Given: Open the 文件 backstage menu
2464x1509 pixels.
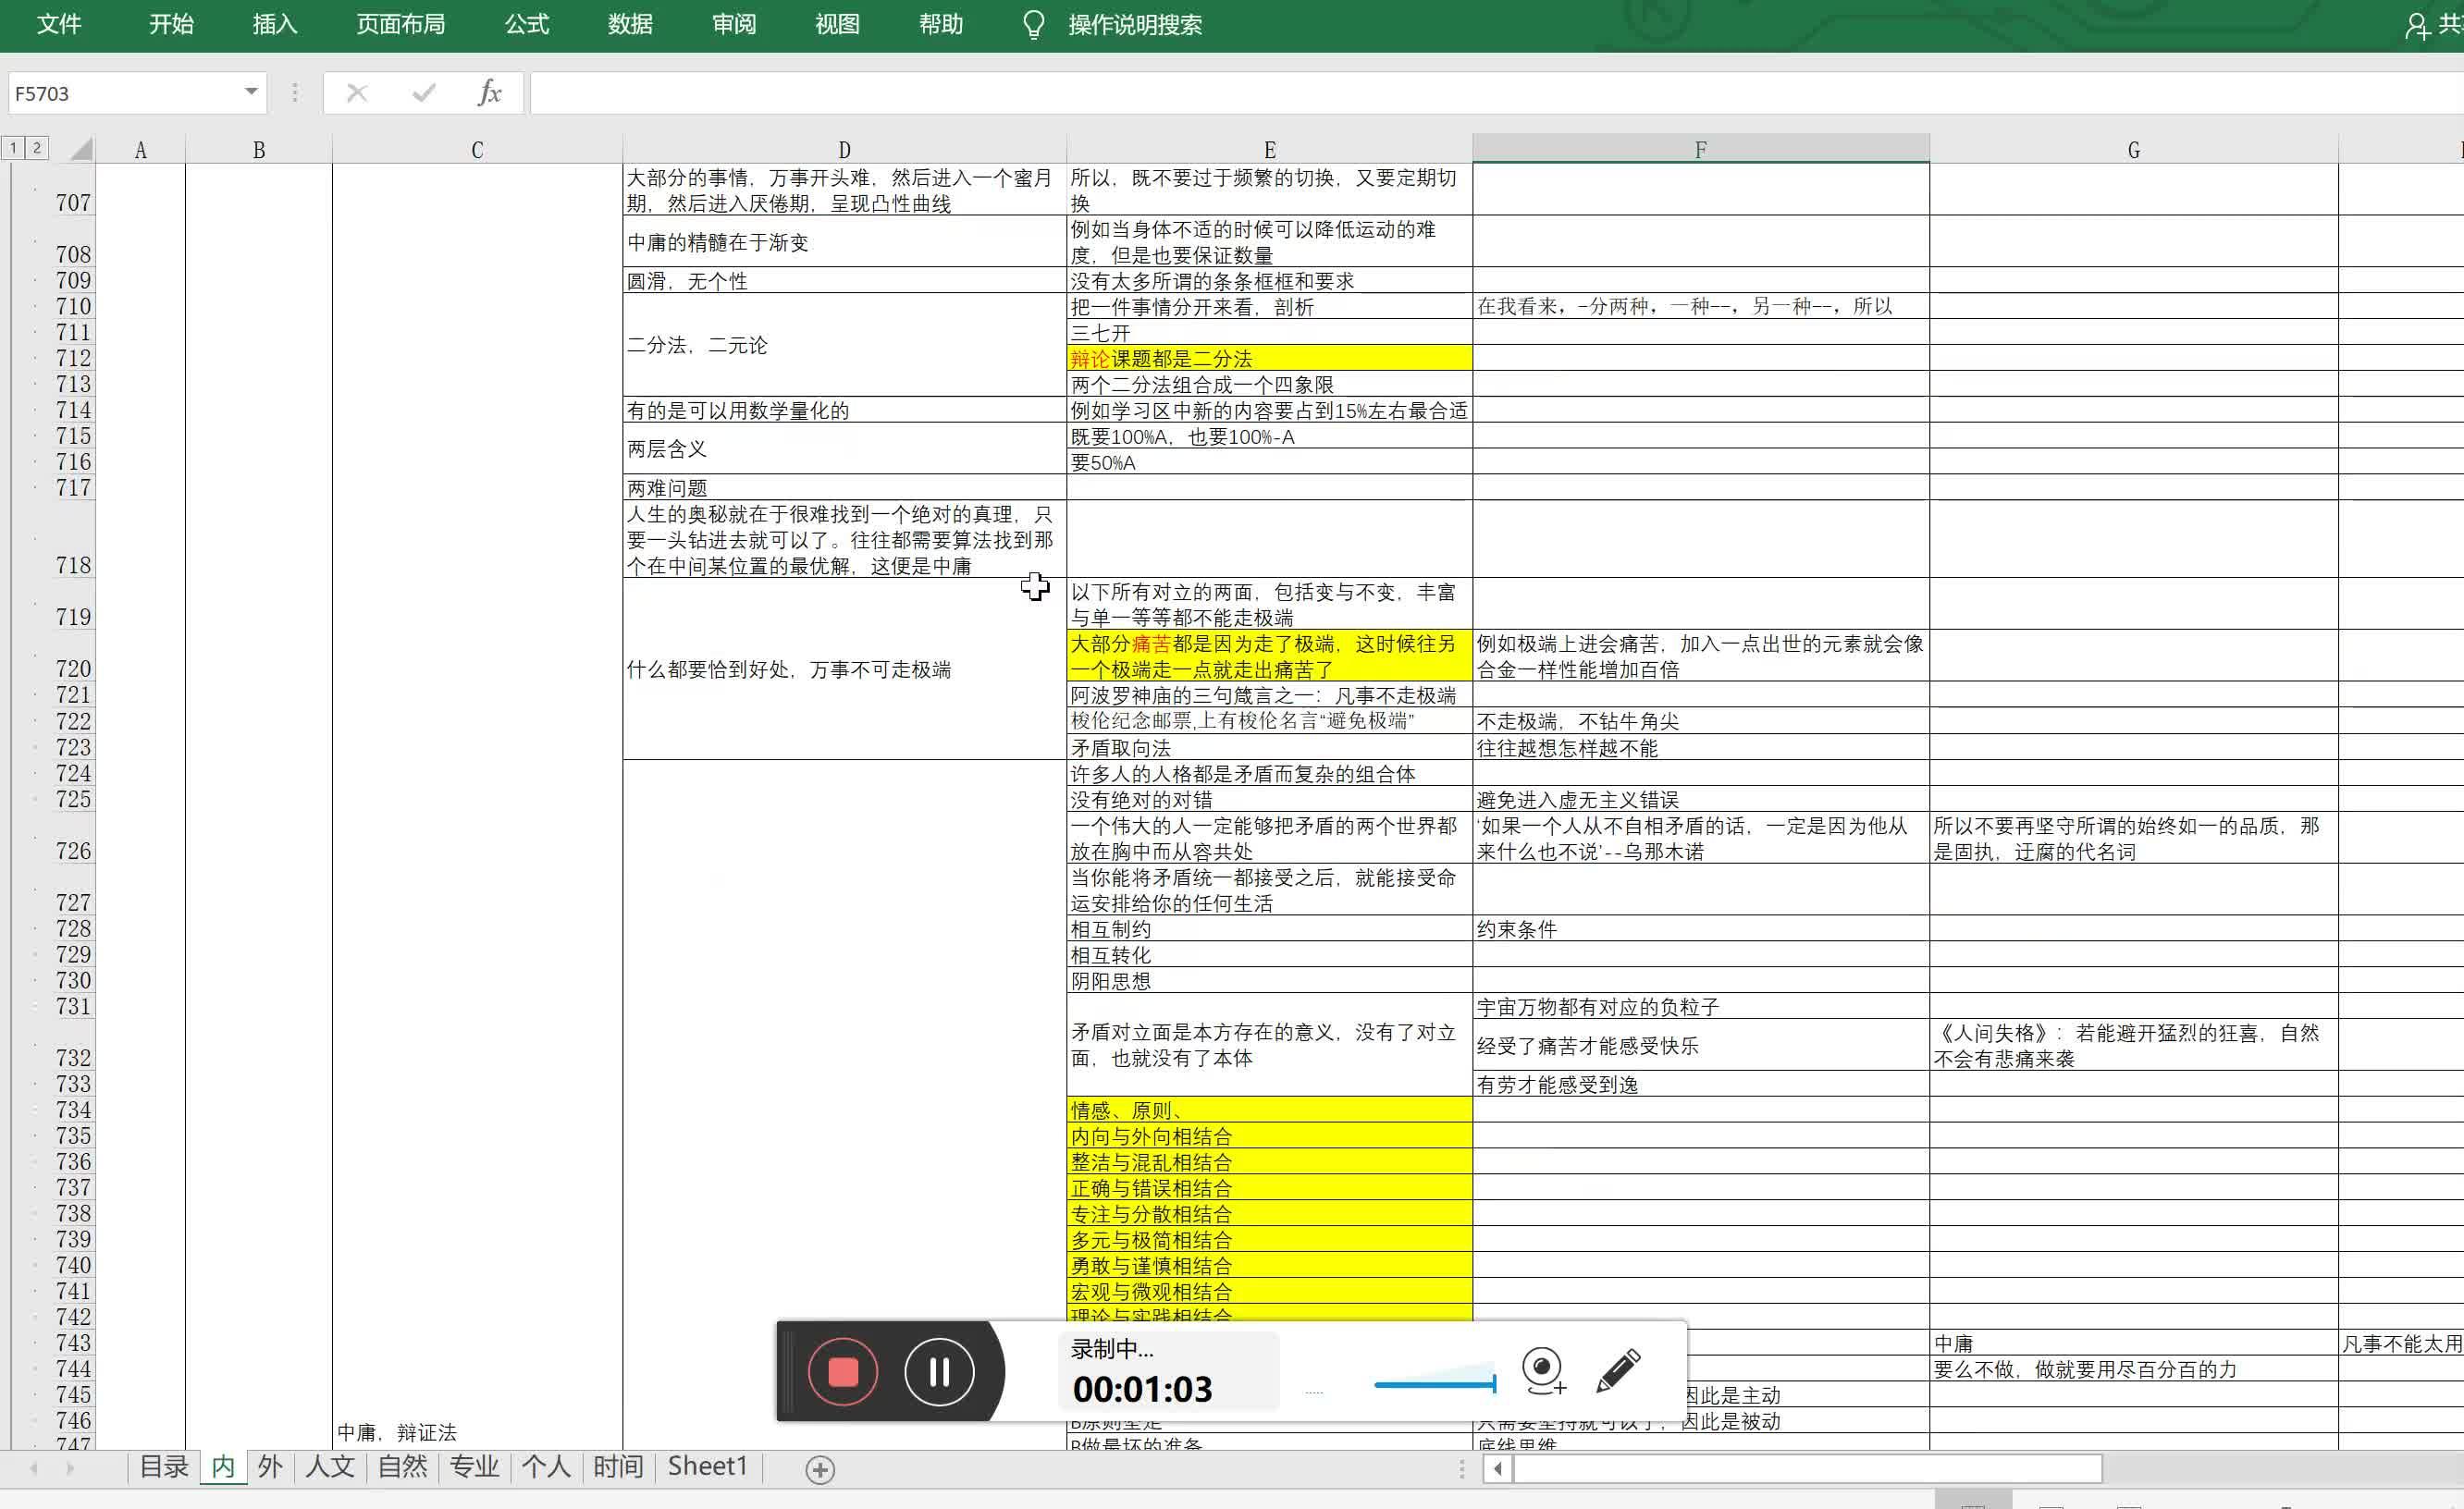Looking at the screenshot, I should (58, 24).
